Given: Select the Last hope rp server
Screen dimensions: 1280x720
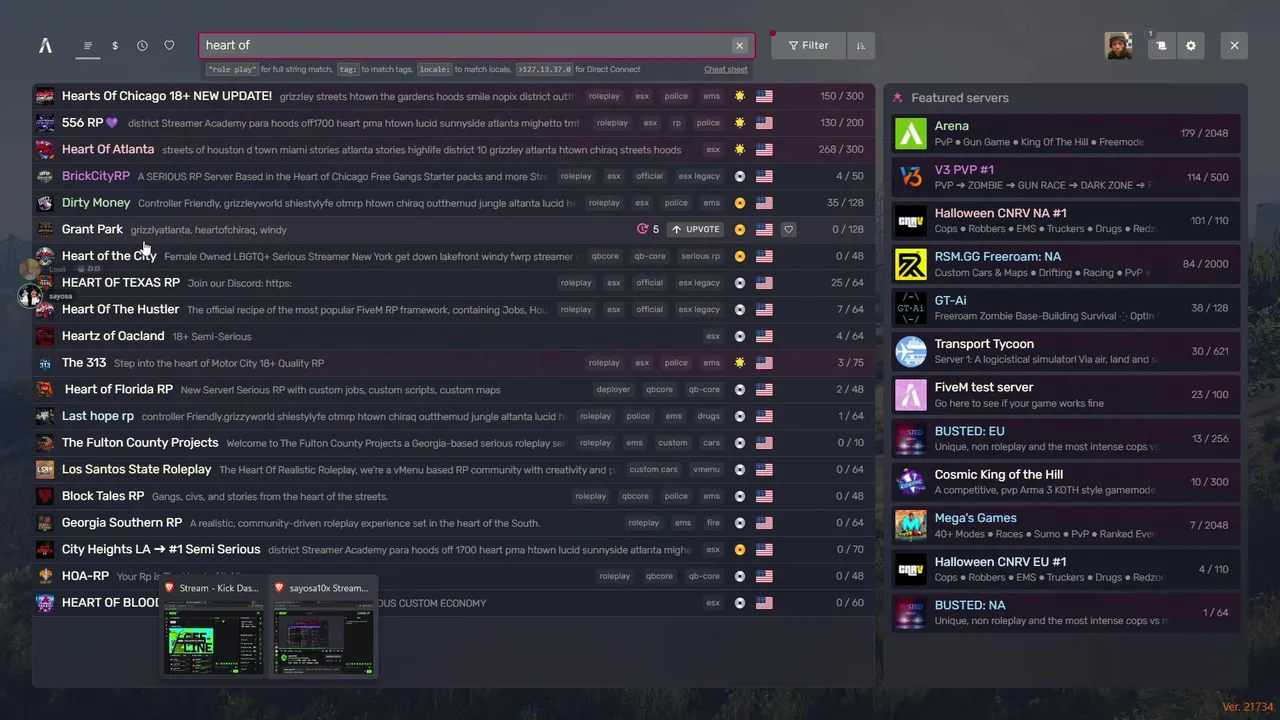Looking at the screenshot, I should click(455, 416).
